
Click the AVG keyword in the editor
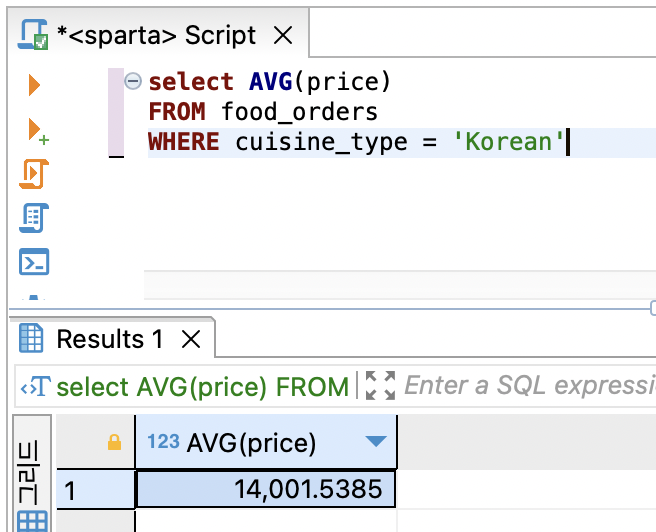point(271,82)
